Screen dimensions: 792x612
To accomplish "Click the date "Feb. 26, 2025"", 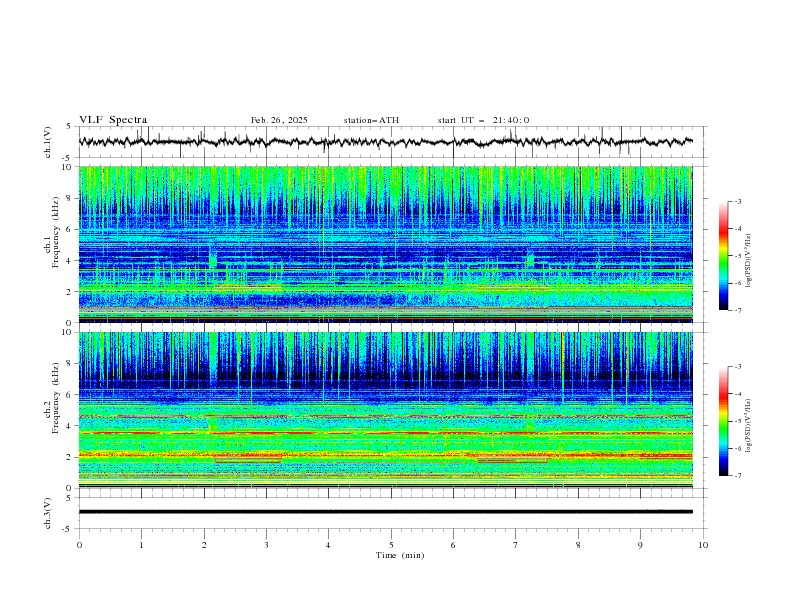I will 279,120.
